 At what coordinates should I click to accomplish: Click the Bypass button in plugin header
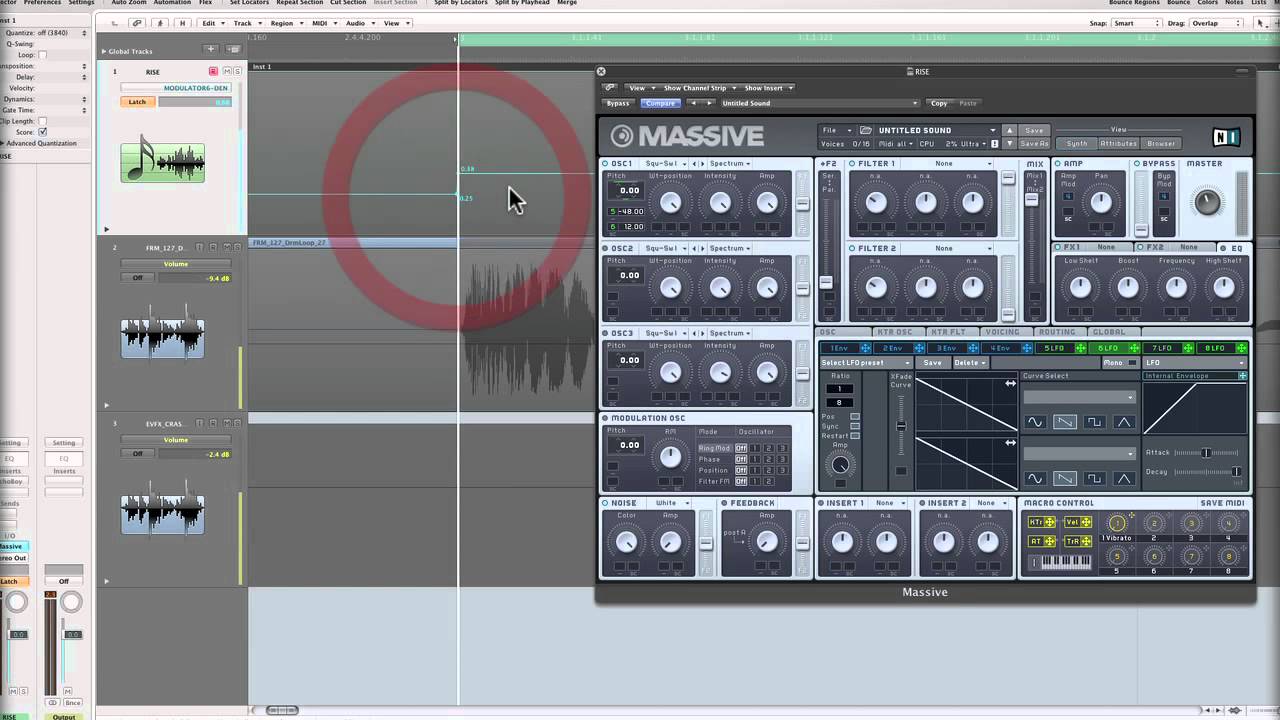(x=618, y=103)
